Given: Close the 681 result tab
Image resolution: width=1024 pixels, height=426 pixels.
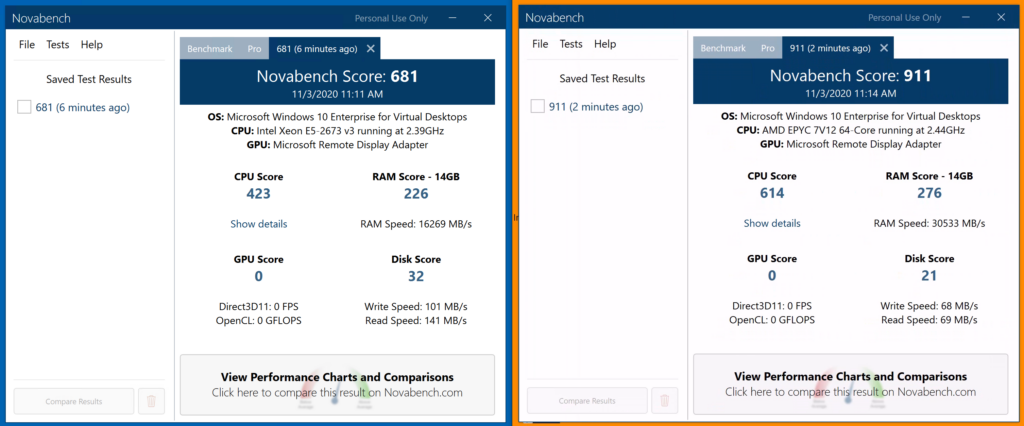Looking at the screenshot, I should (370, 48).
